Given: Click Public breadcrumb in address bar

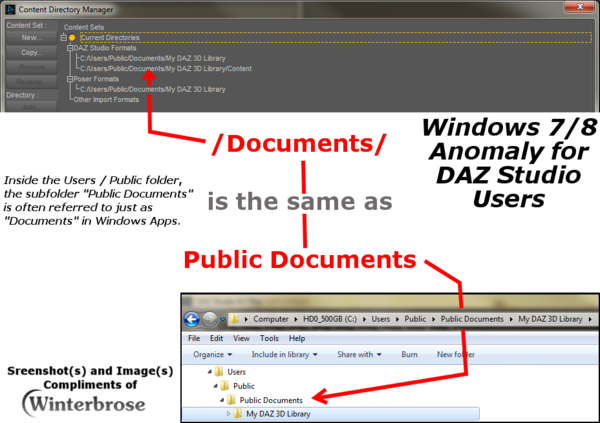Looking at the screenshot, I should pyautogui.click(x=415, y=319).
